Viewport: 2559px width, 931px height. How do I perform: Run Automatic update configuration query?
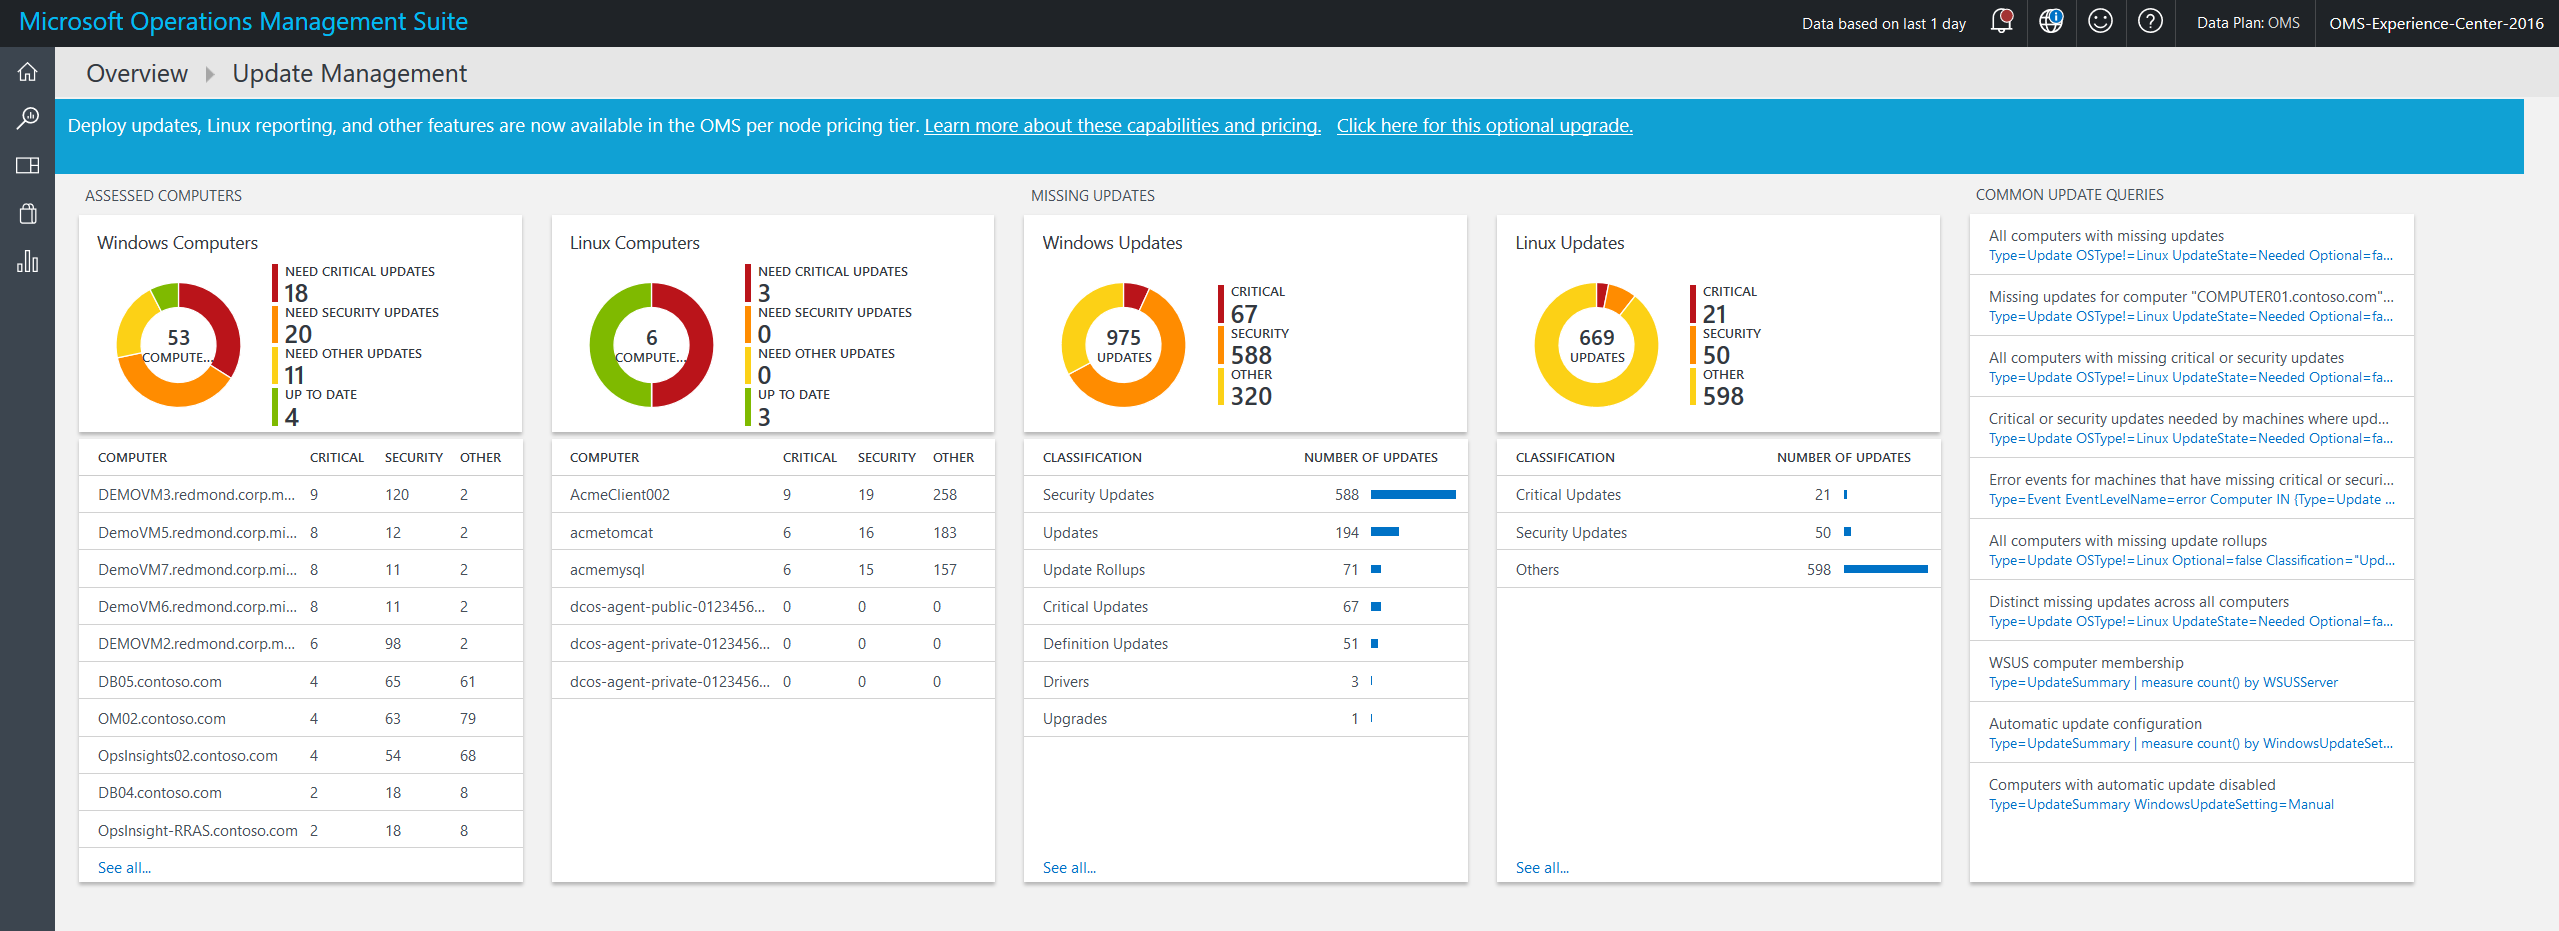(x=2191, y=733)
